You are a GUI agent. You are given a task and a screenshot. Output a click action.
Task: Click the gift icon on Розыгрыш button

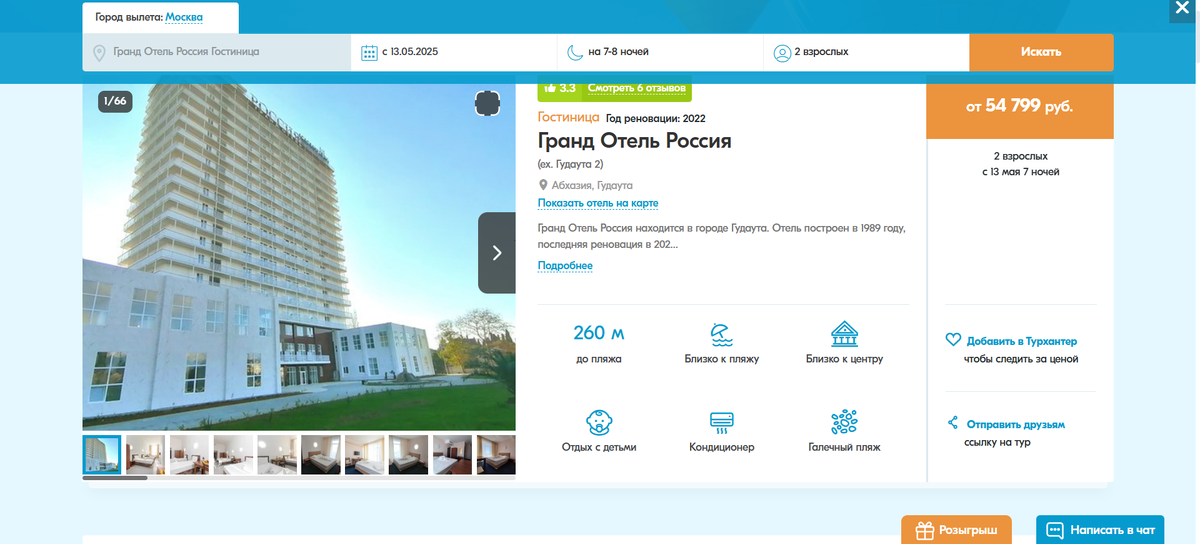pyautogui.click(x=925, y=530)
